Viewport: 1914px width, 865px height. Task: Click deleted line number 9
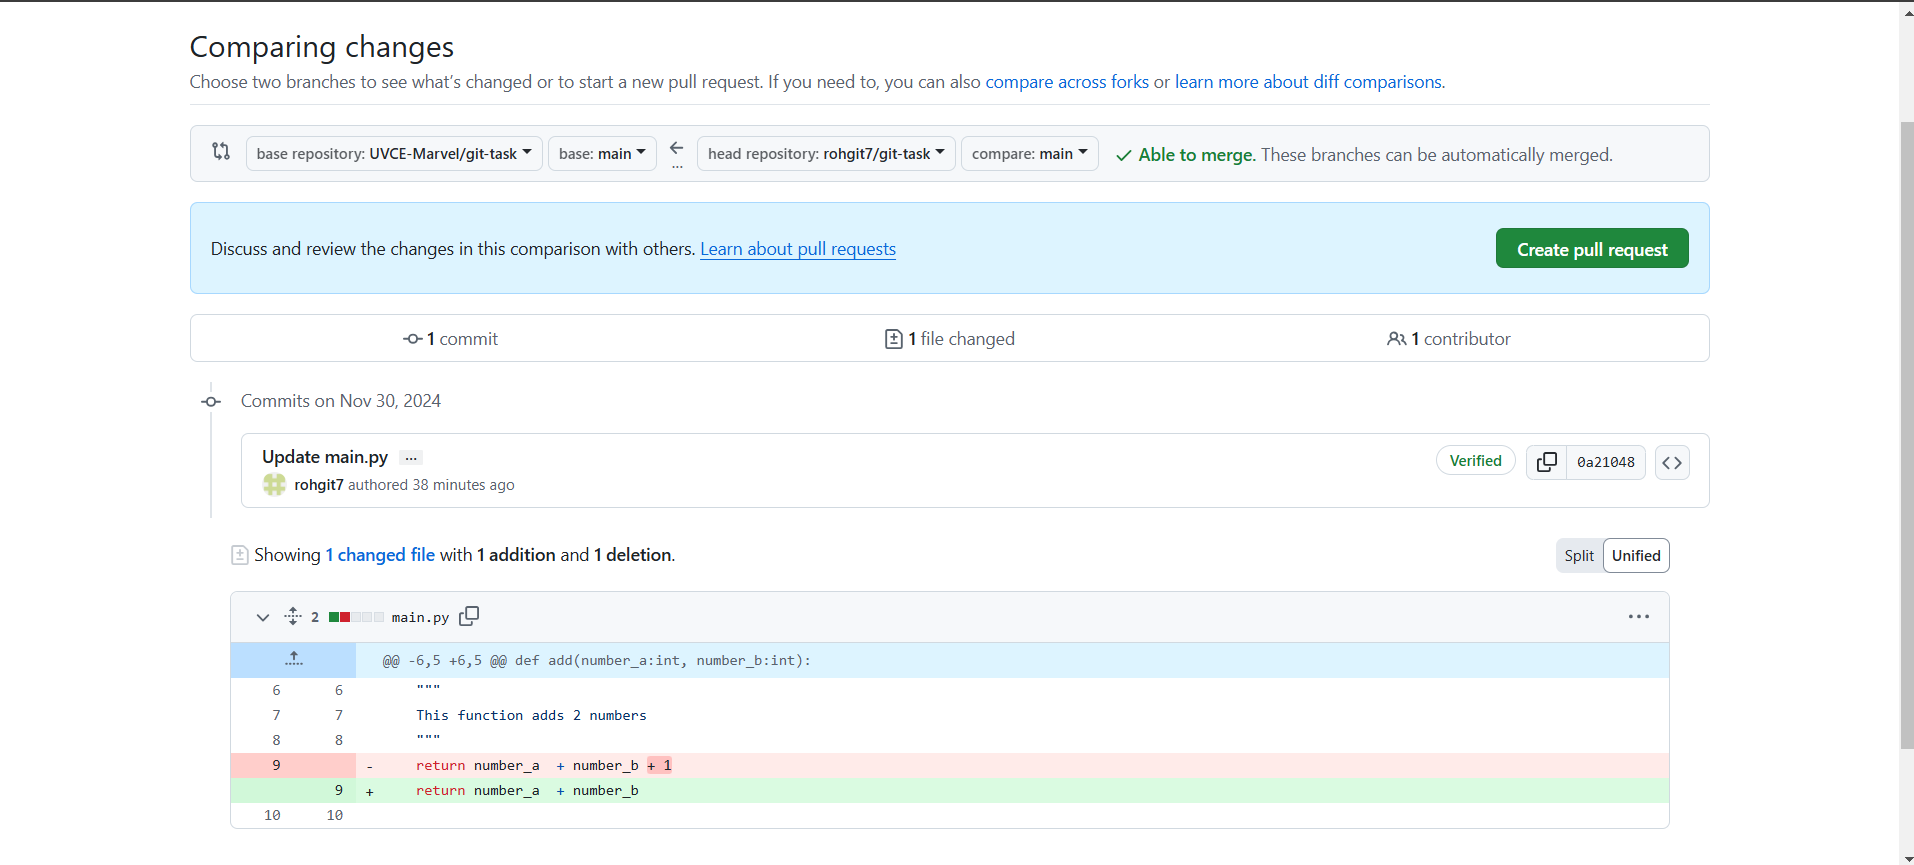[276, 765]
